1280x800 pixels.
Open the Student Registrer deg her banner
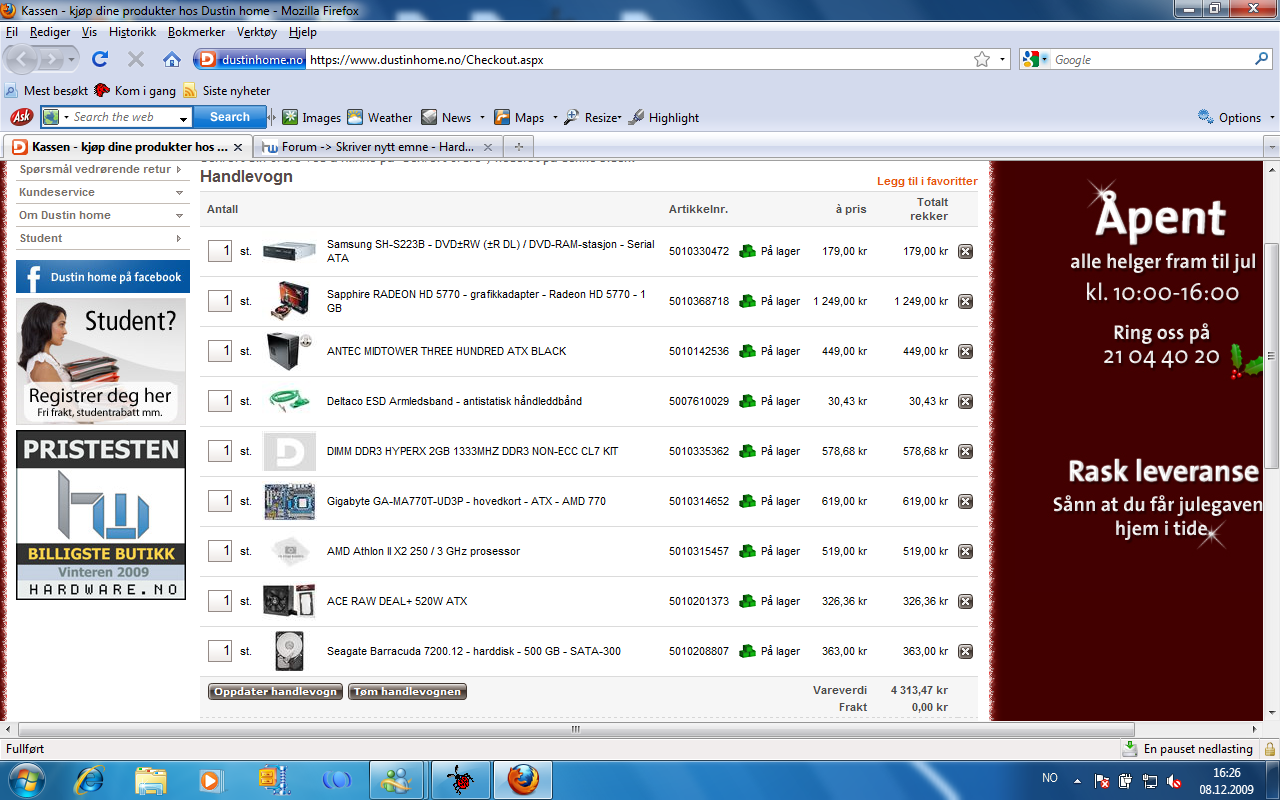click(x=101, y=361)
